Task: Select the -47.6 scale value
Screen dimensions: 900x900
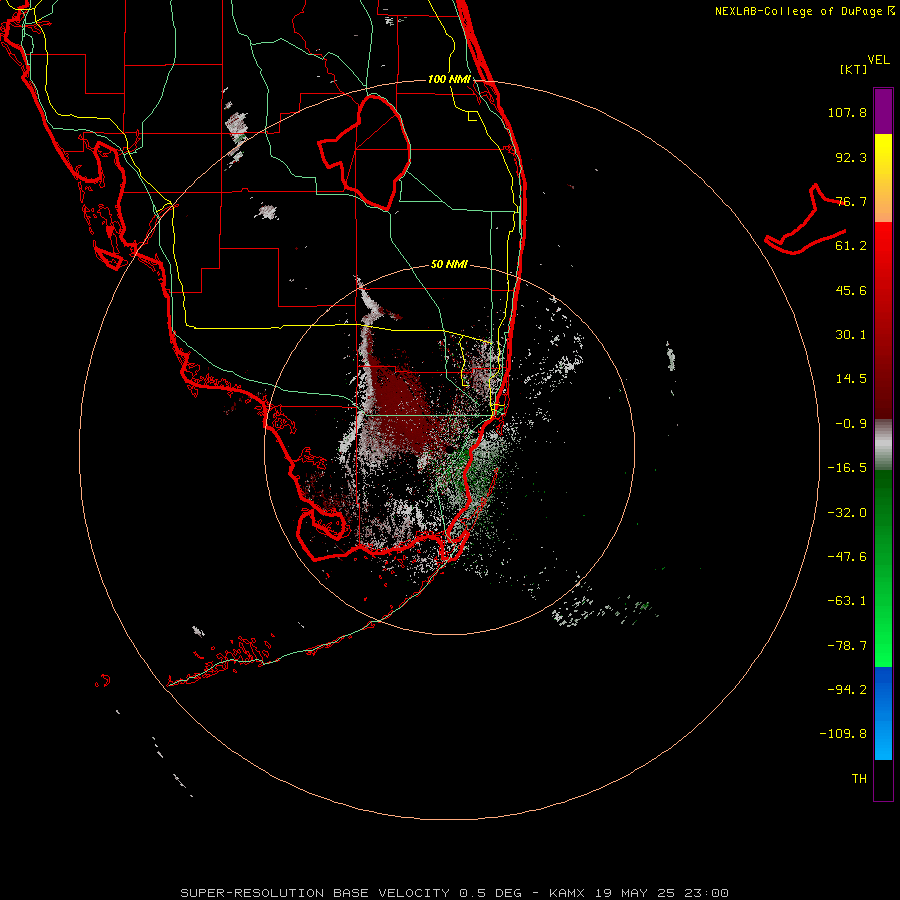Action: tap(847, 557)
